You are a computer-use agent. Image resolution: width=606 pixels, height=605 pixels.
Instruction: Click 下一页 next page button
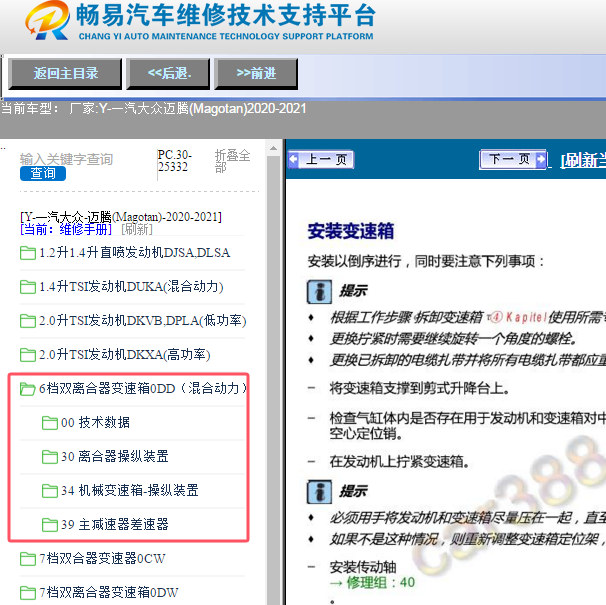point(513,159)
